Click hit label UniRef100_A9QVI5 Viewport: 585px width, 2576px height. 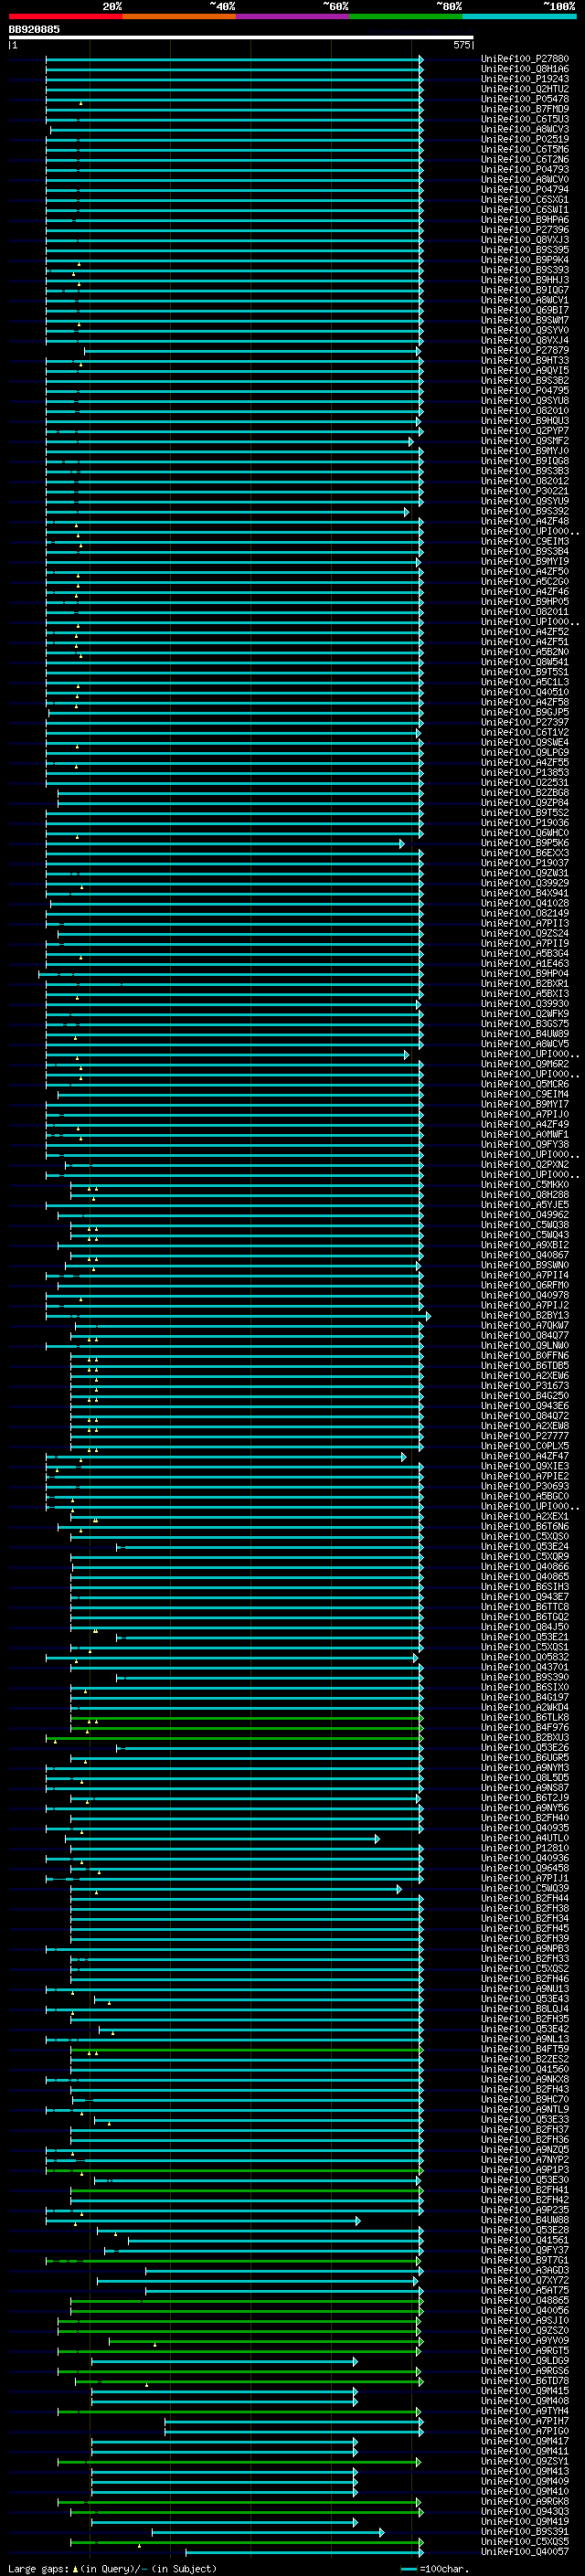point(525,371)
